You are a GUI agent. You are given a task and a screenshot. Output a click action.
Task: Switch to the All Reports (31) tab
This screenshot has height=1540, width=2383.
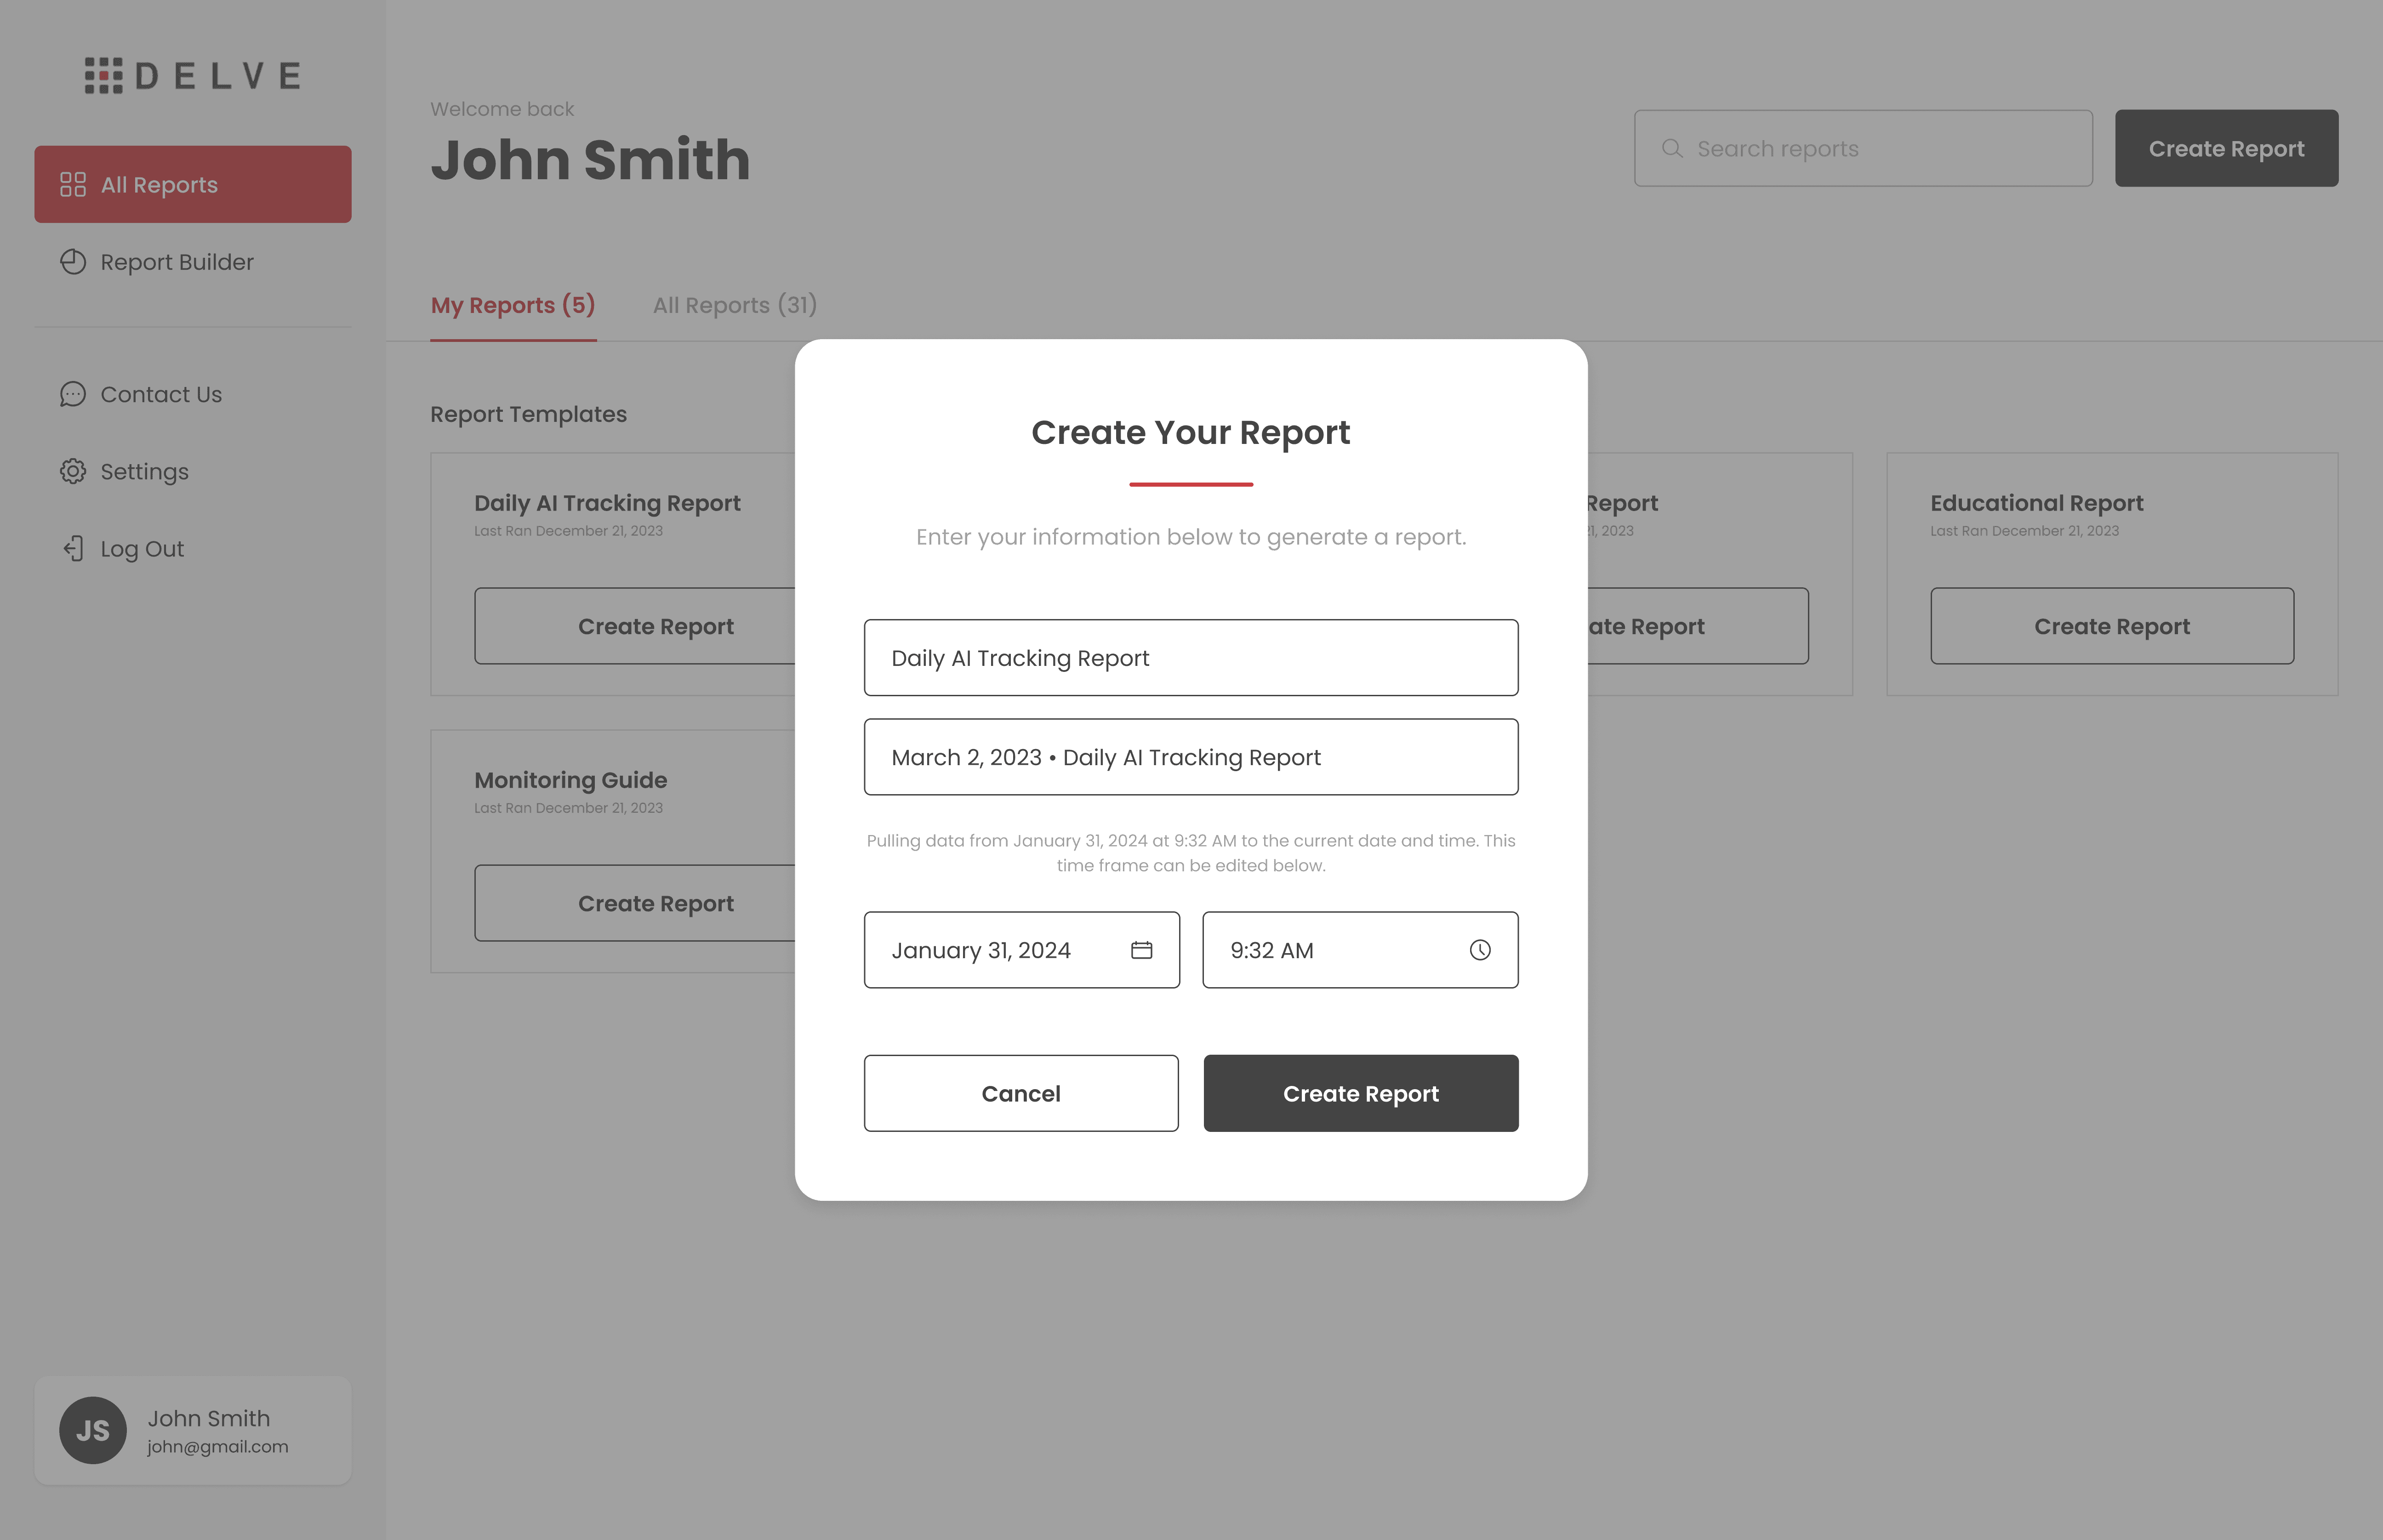pyautogui.click(x=735, y=306)
